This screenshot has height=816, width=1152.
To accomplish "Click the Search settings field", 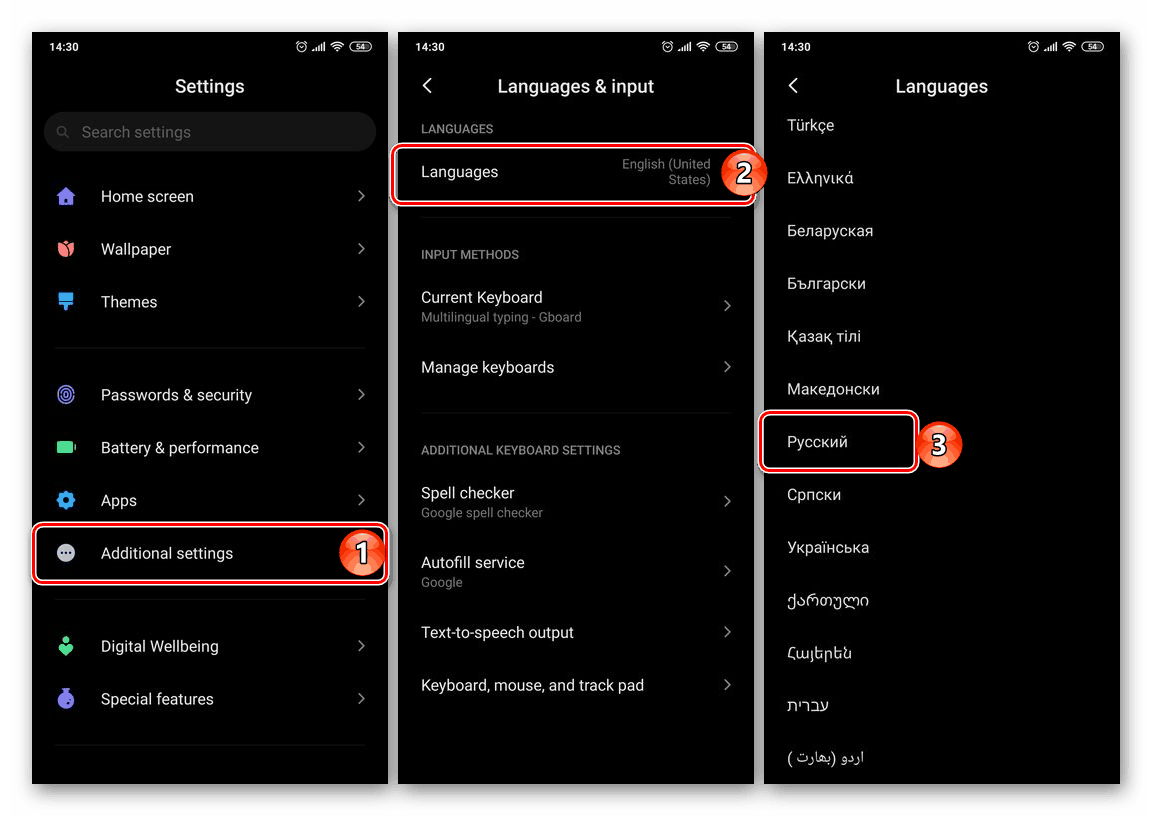I will pyautogui.click(x=210, y=132).
